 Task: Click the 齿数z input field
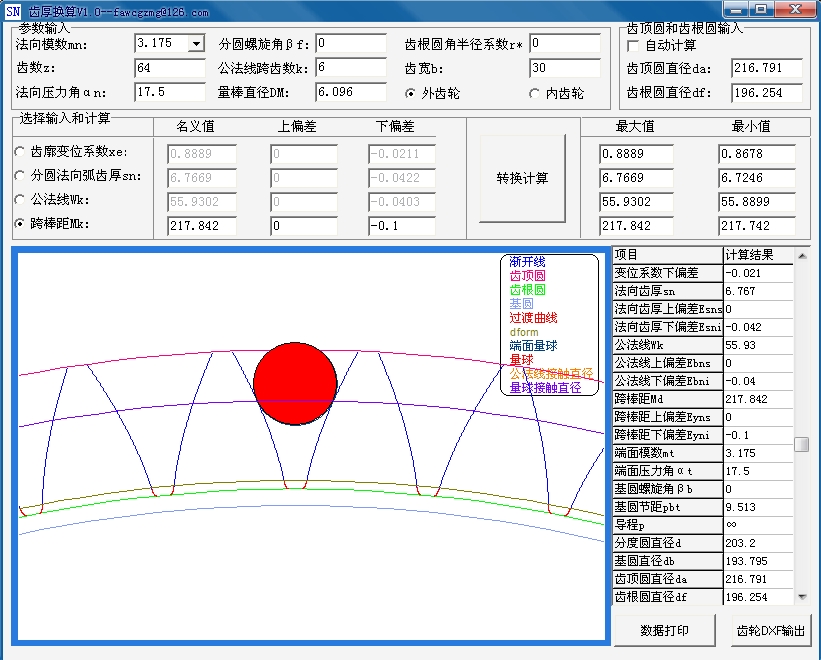pyautogui.click(x=170, y=68)
